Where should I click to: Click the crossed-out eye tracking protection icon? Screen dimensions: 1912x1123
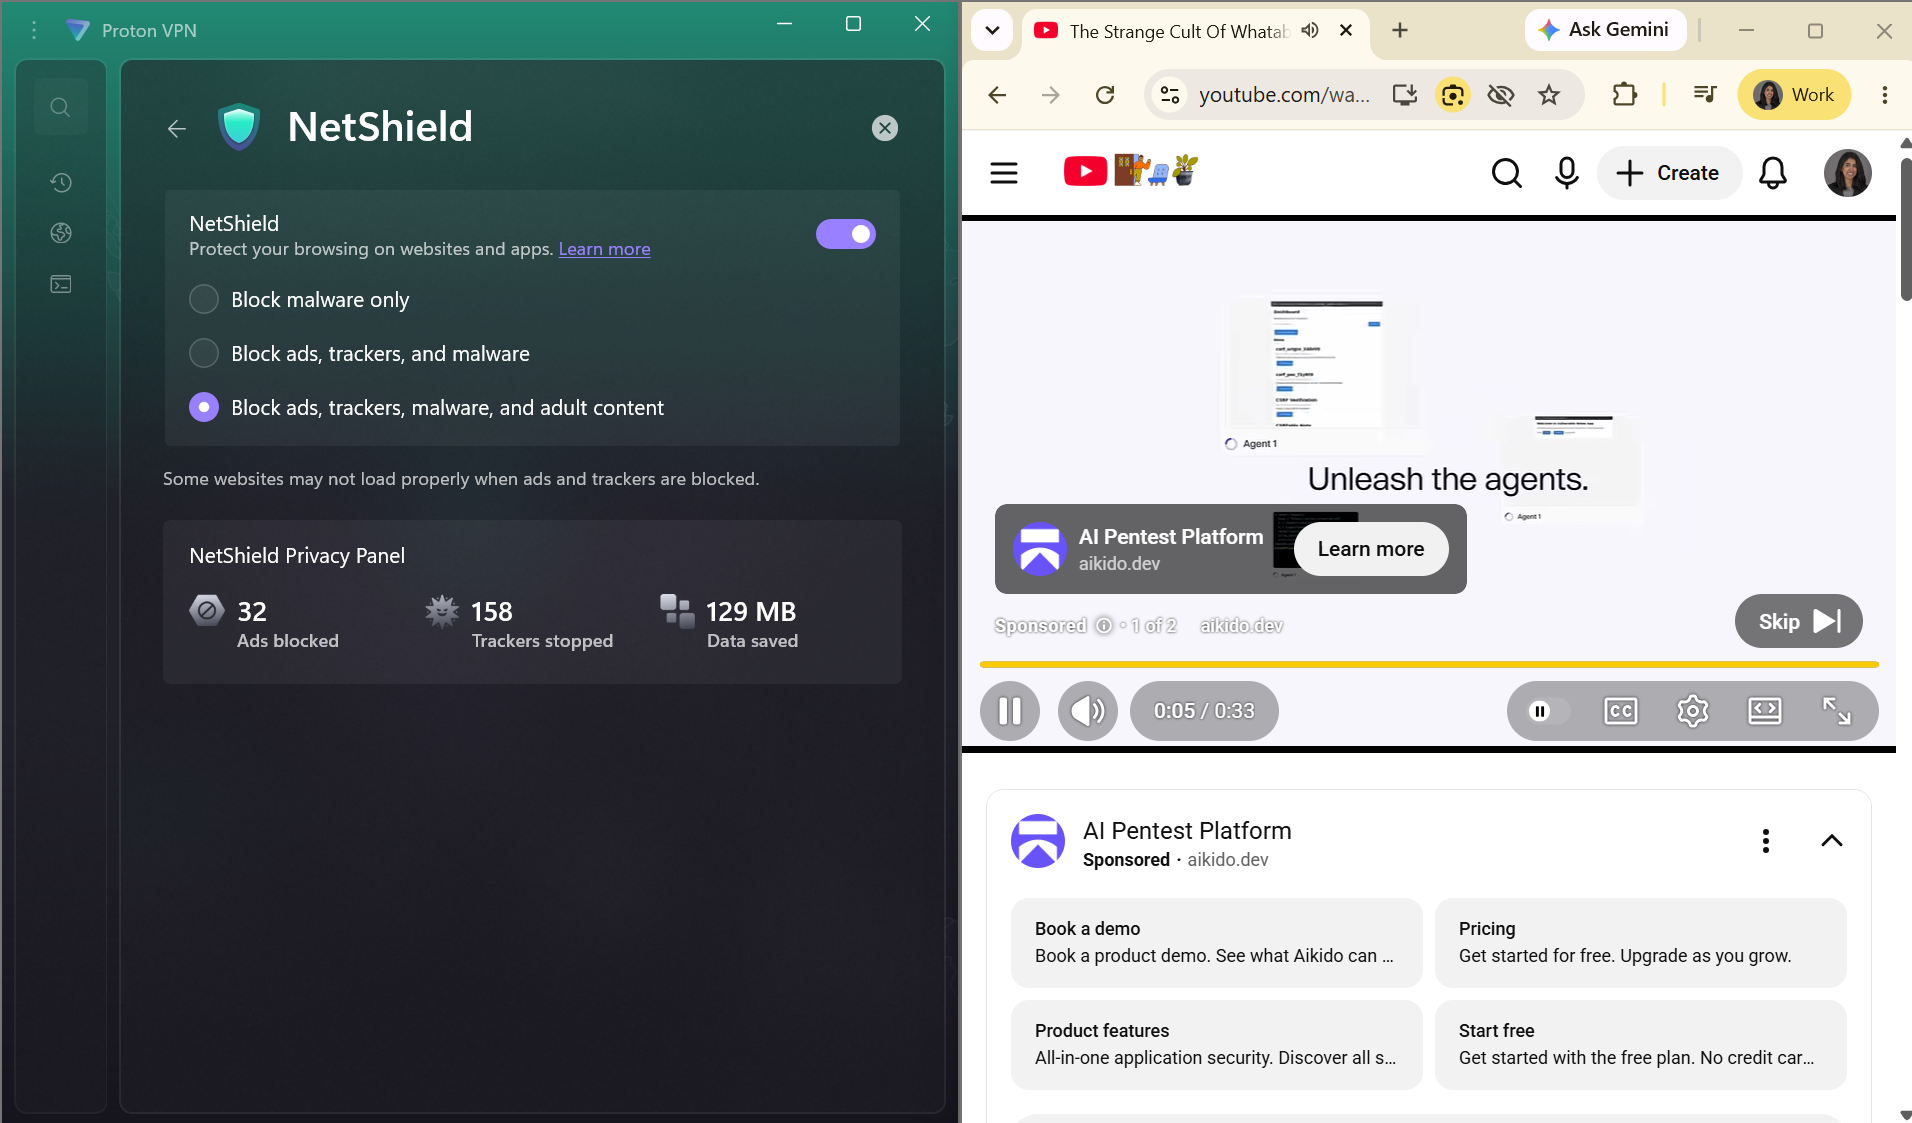1501,95
